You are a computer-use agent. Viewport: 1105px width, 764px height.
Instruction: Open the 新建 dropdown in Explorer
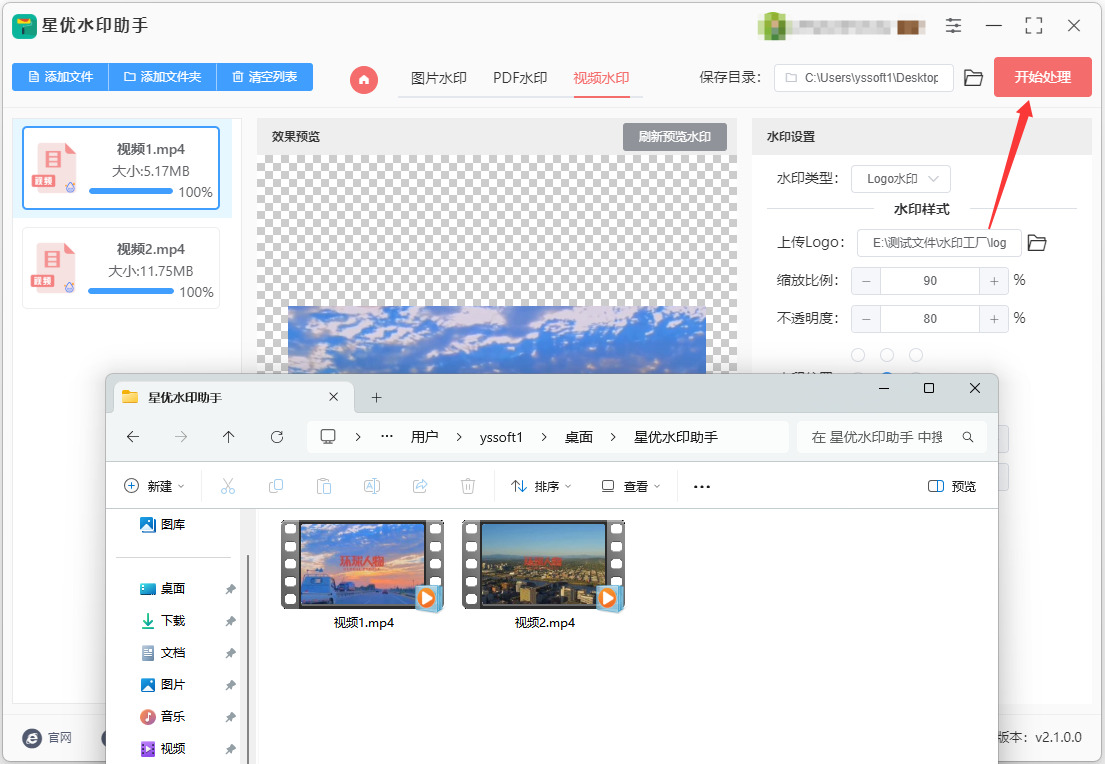coord(154,486)
